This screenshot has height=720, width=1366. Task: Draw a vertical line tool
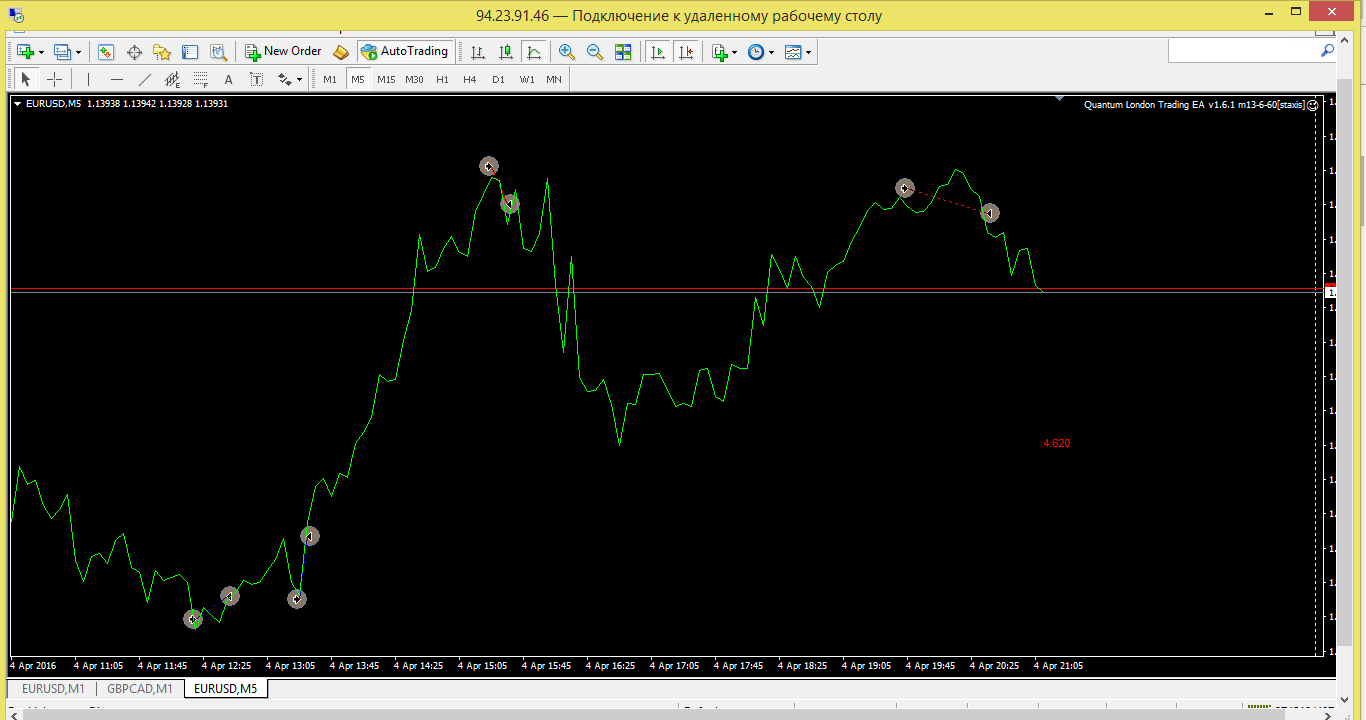(88, 79)
